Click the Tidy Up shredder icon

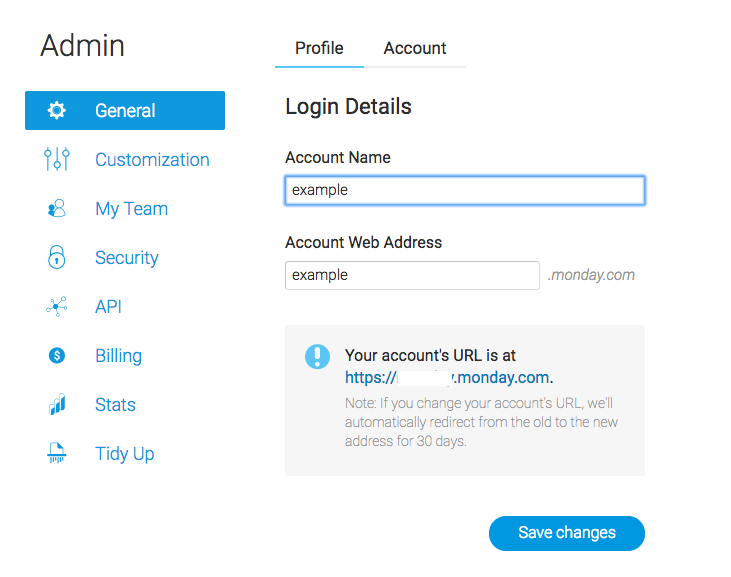56,453
